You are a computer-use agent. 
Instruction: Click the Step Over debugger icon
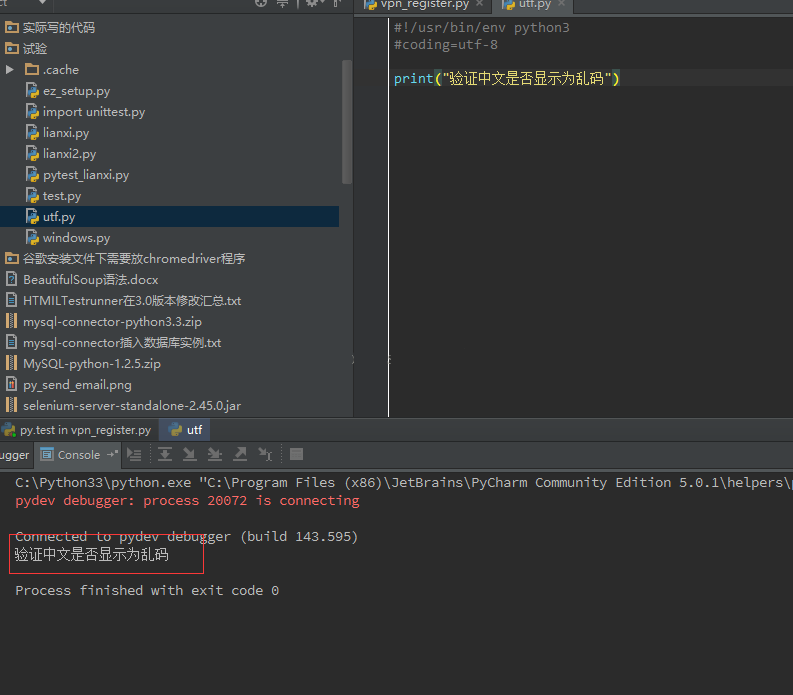pos(164,455)
